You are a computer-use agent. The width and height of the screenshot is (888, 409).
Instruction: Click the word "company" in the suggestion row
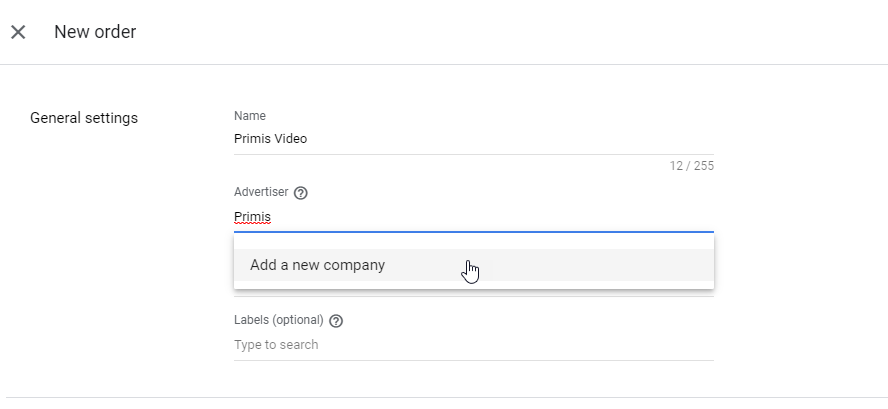coord(355,266)
